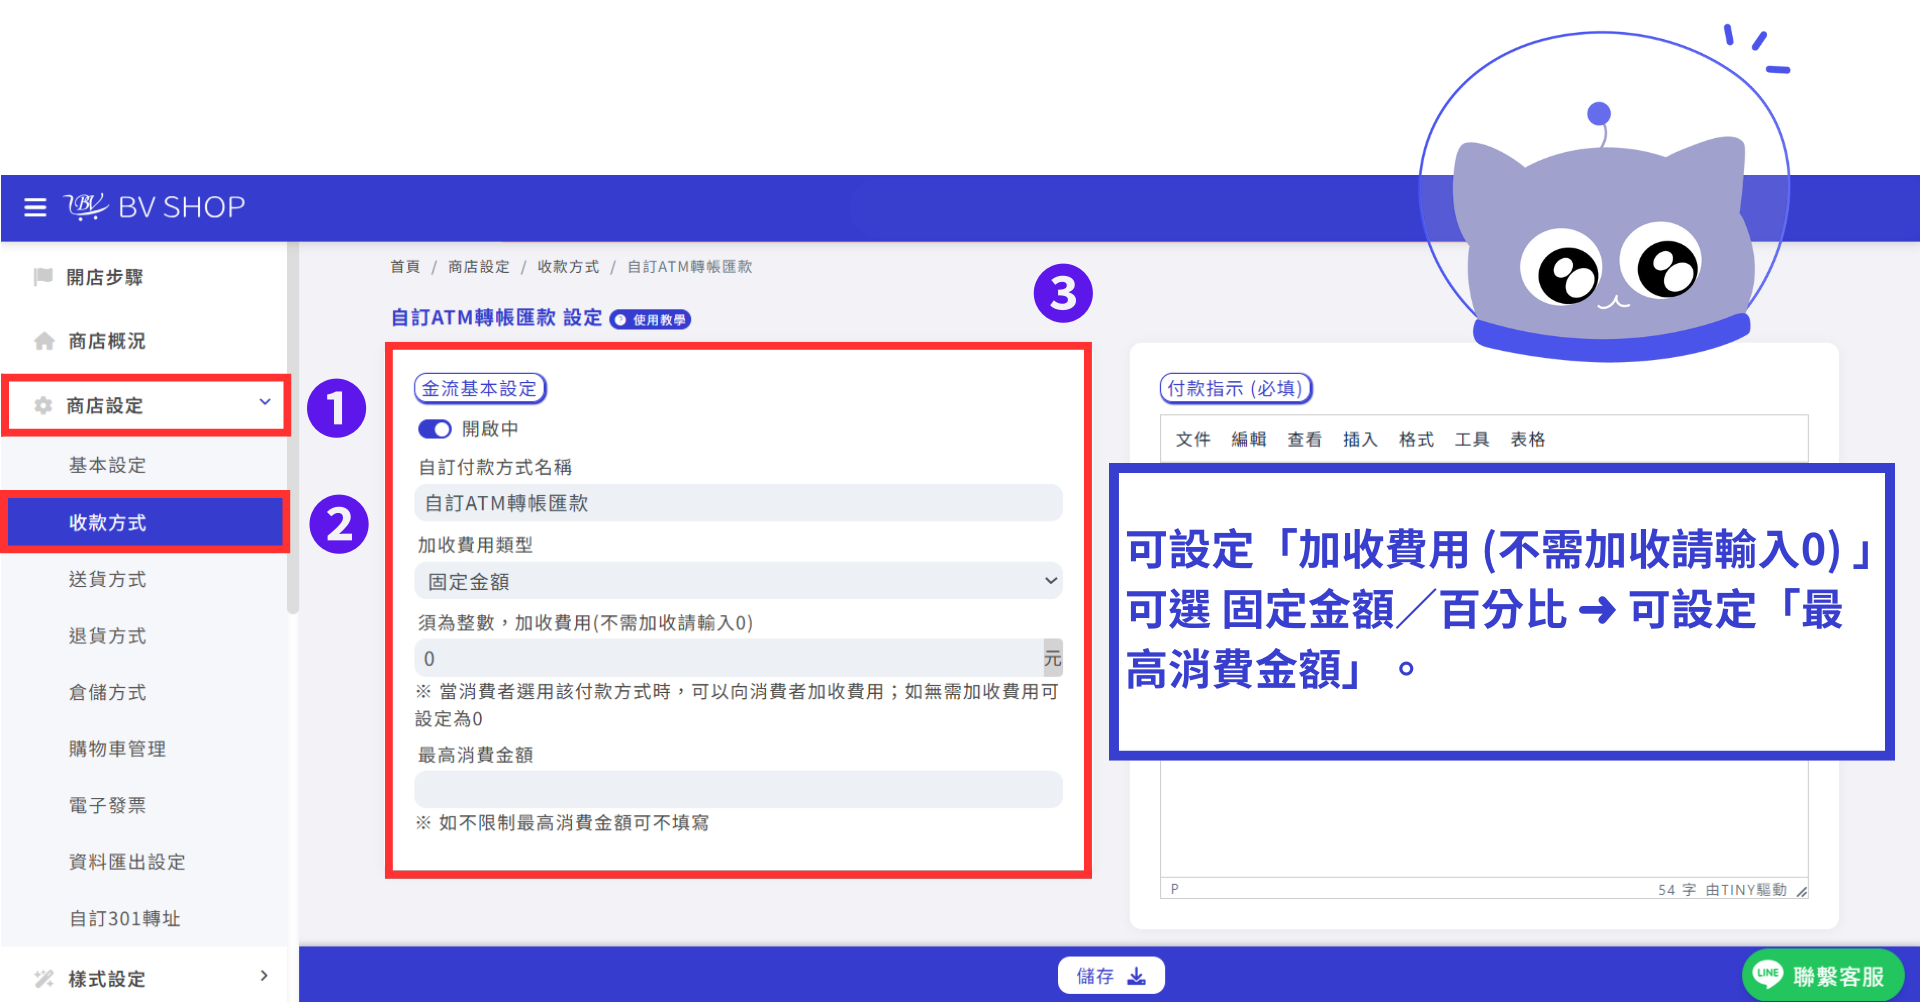Click the 儲存 save button

(1111, 975)
